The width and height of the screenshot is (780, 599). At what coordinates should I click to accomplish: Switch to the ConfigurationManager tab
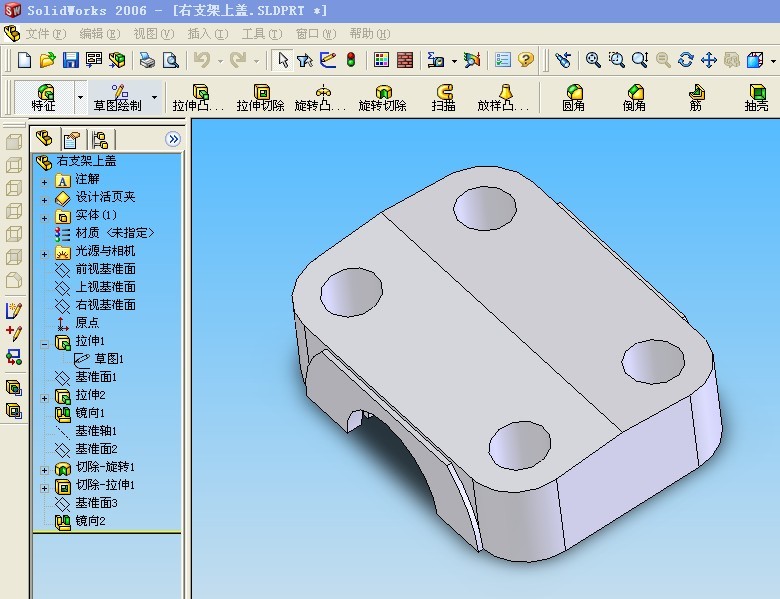tap(100, 140)
